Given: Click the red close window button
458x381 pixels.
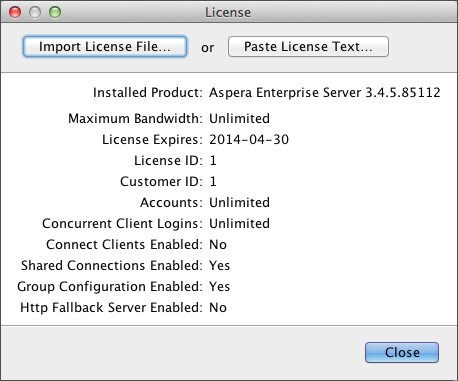Looking at the screenshot, I should pos(15,12).
